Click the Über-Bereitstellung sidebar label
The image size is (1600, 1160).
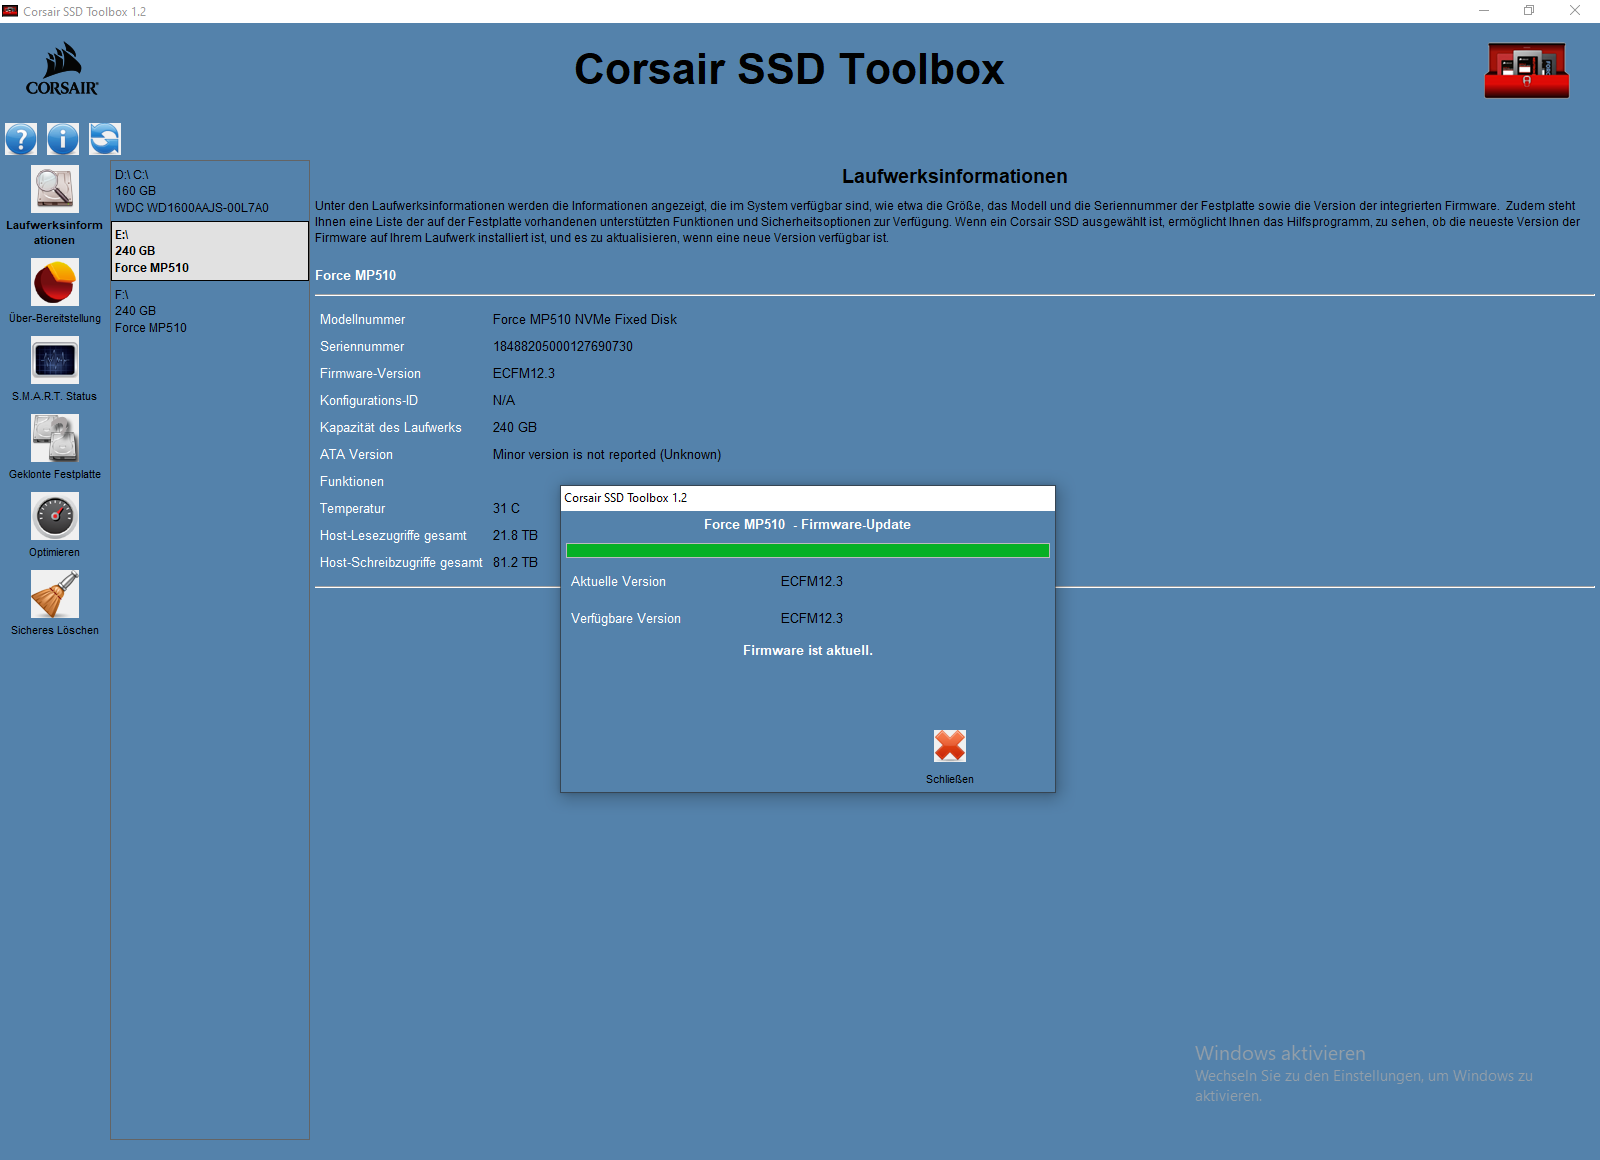55,318
